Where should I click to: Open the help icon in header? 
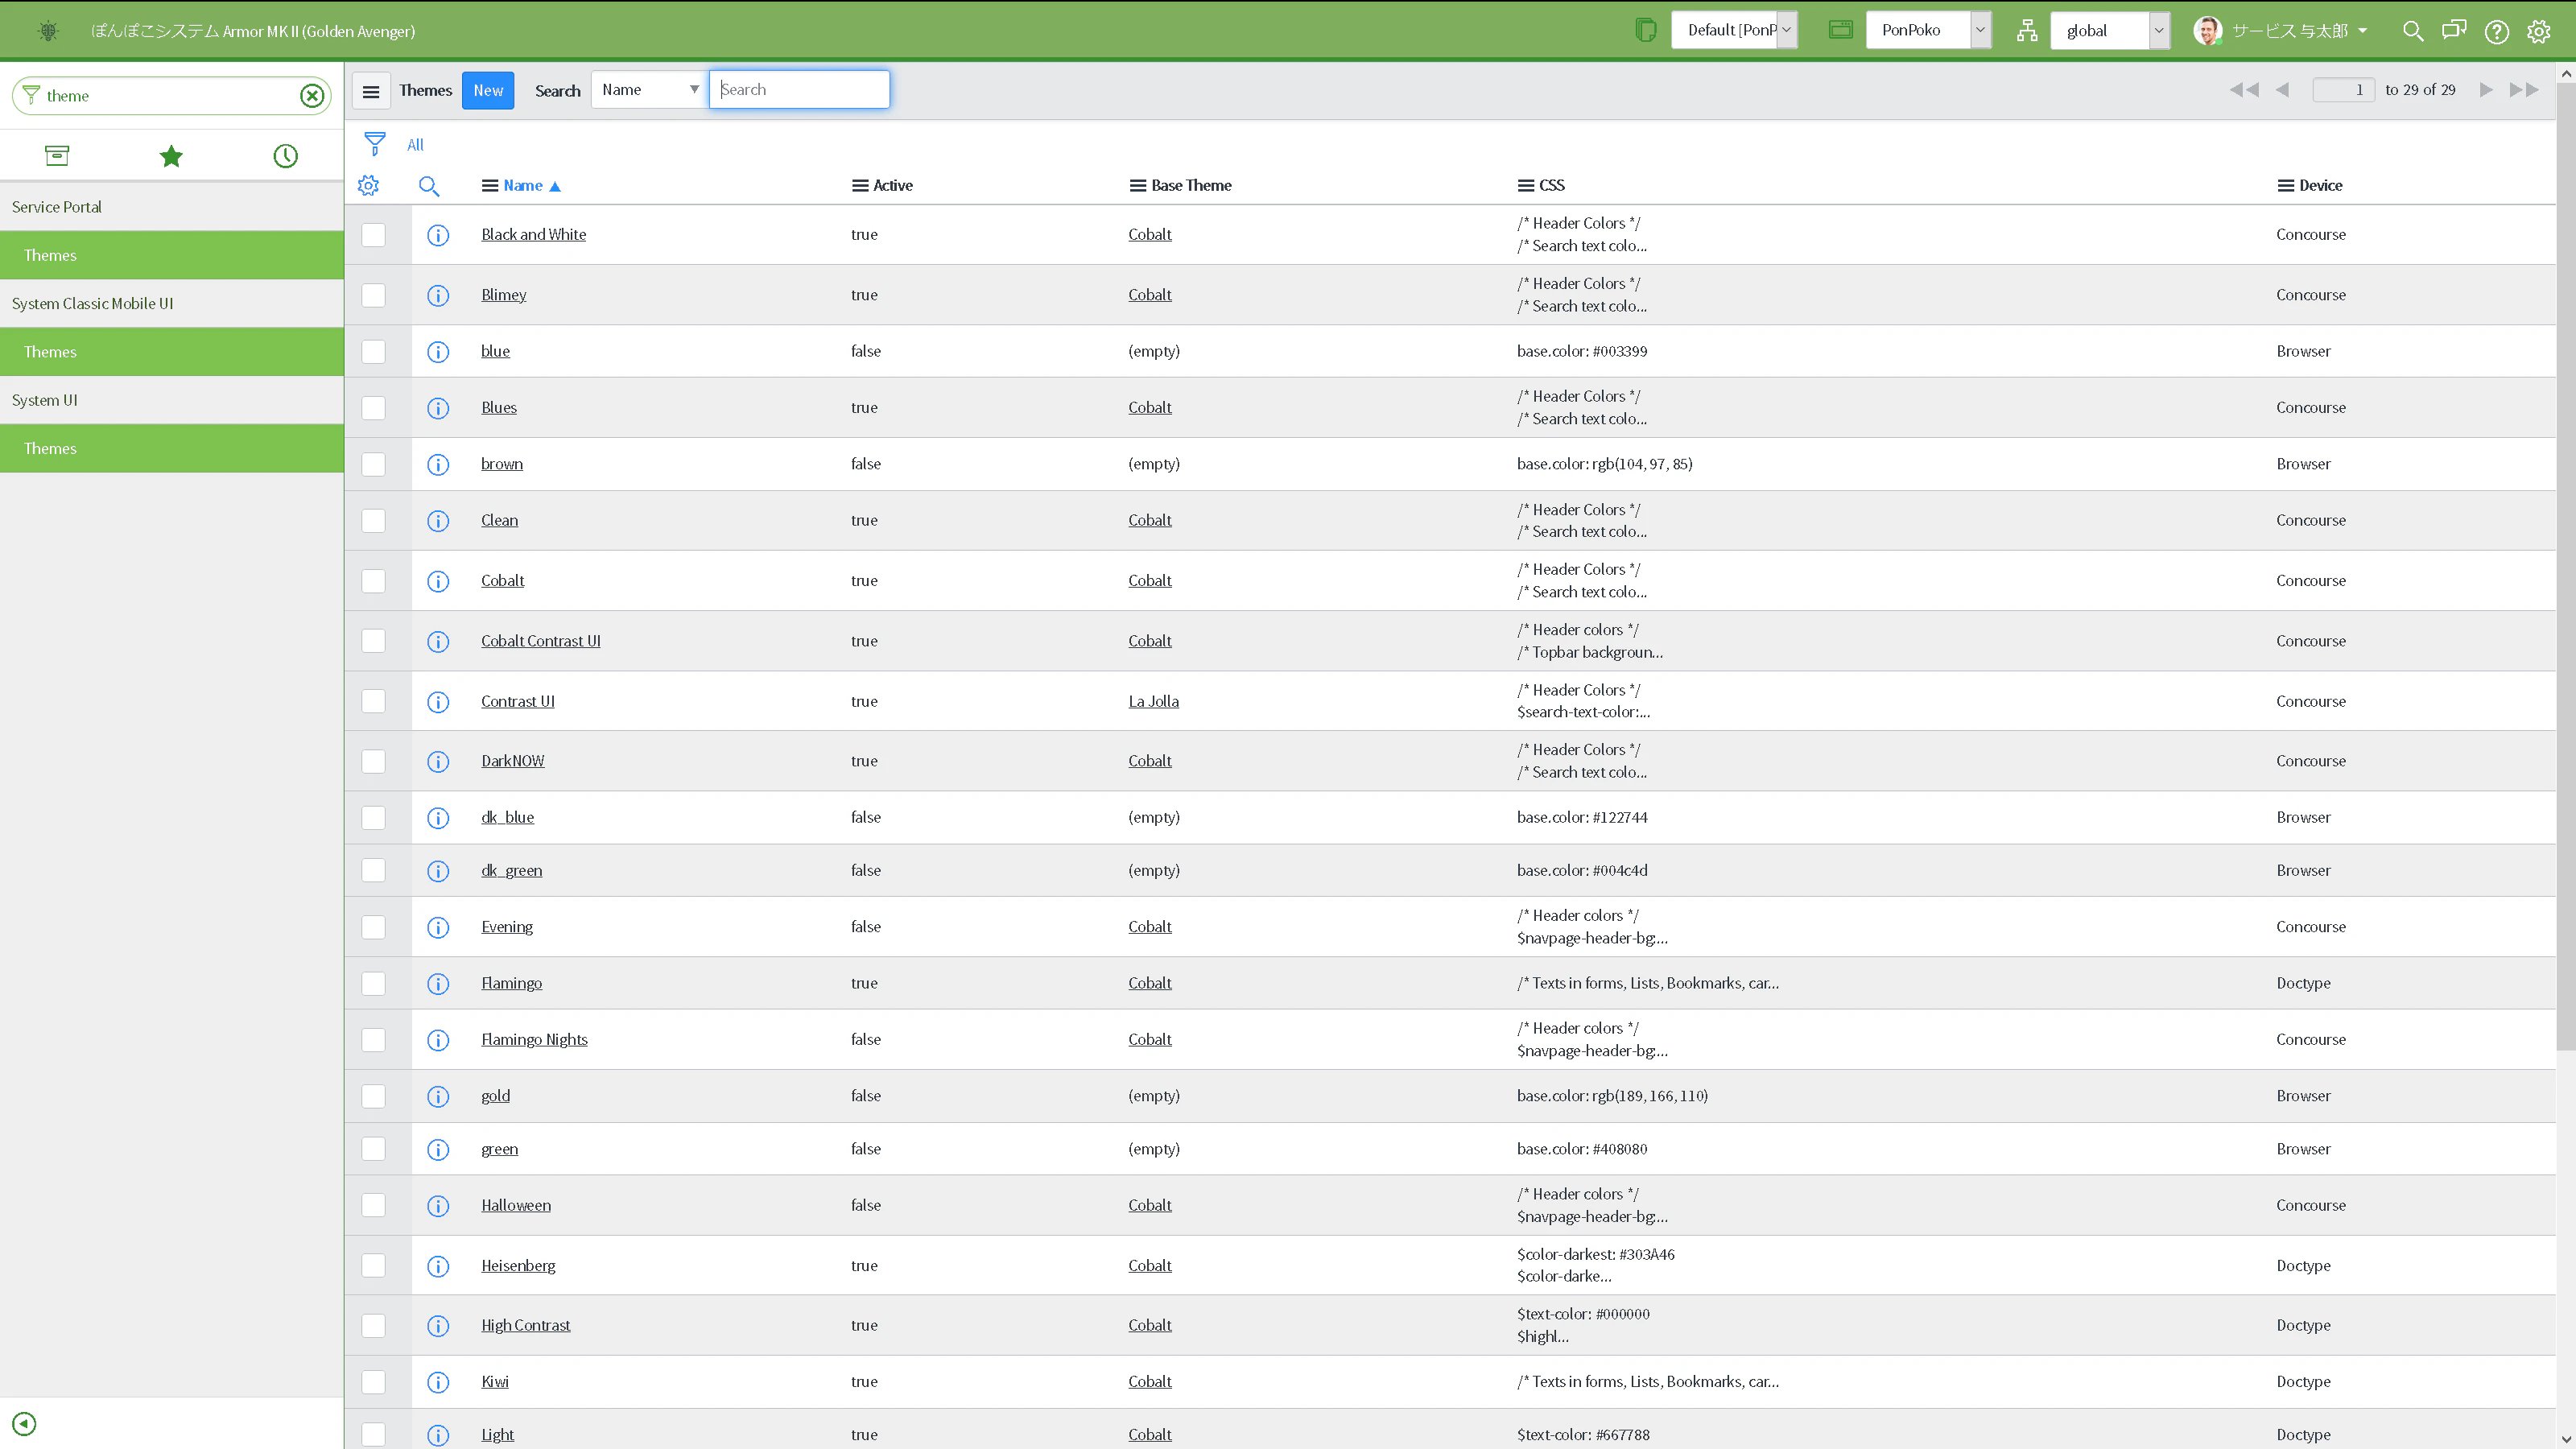(x=2496, y=31)
